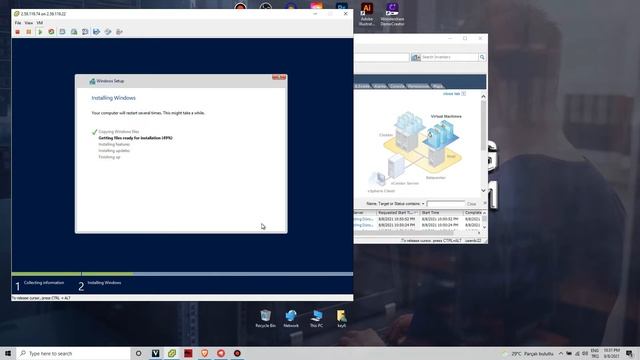
Task: Click the inventory search type dropdown icon
Action: (x=416, y=57)
